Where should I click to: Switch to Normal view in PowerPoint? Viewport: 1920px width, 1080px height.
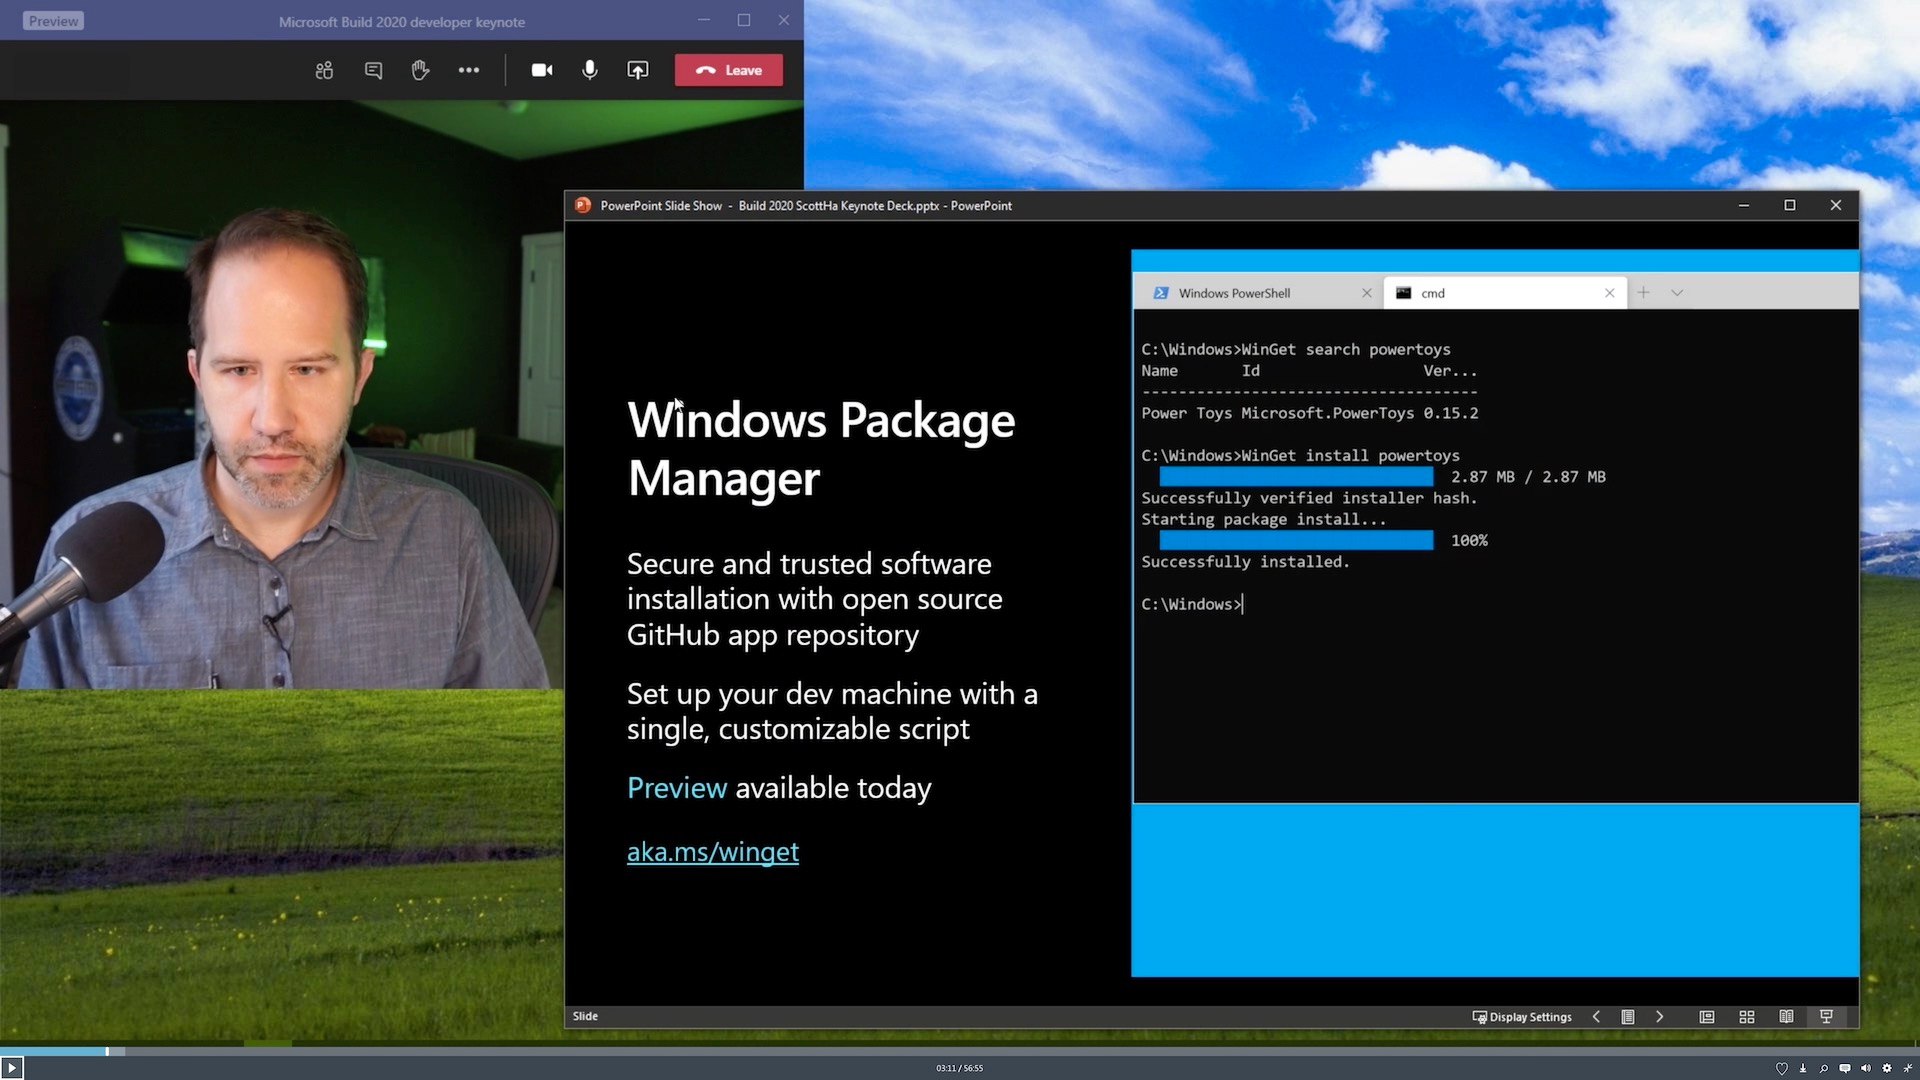click(x=1707, y=1017)
